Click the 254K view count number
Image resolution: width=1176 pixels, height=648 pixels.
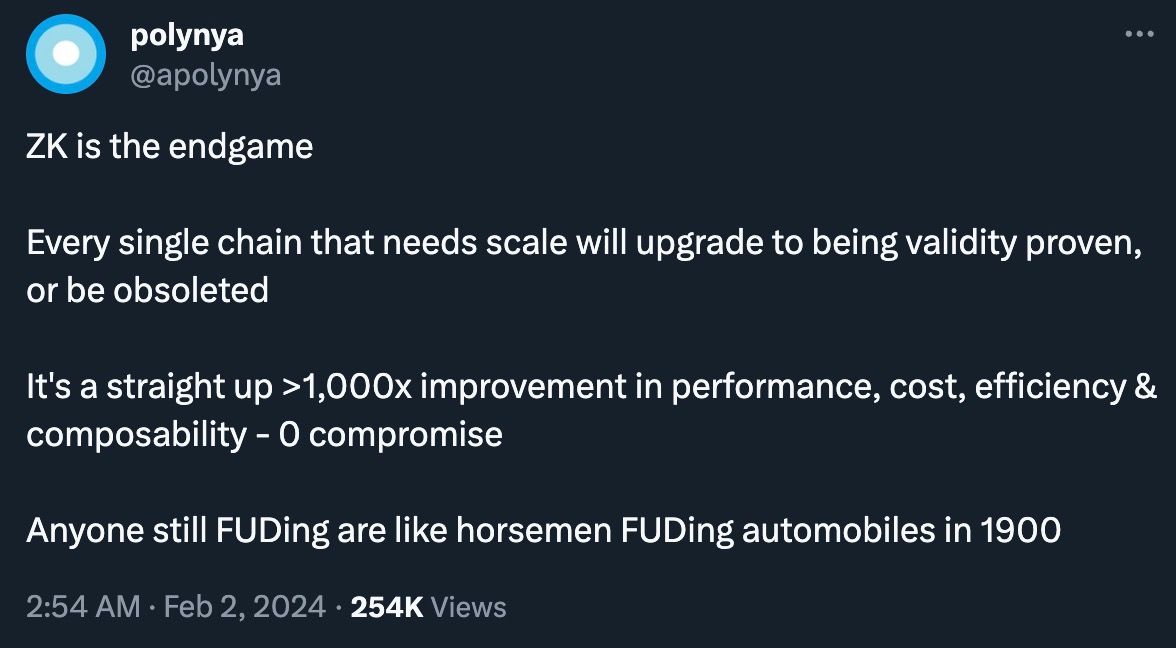point(387,606)
